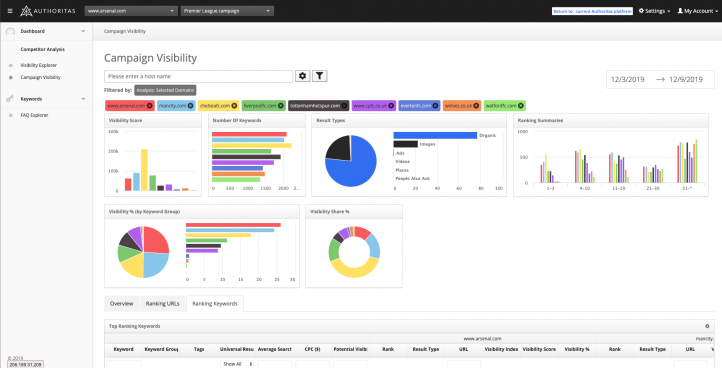Open the Premier League campaign dropdown
722x368 pixels.
click(x=227, y=11)
